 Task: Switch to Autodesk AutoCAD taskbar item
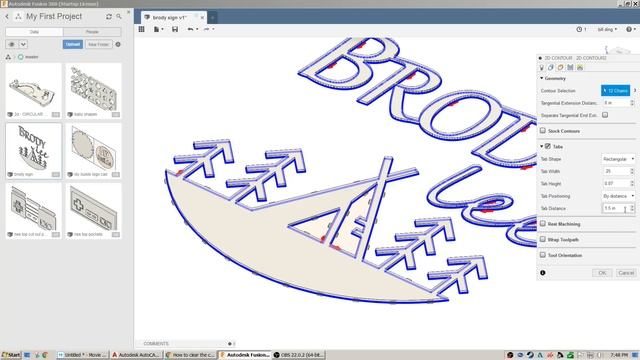click(136, 355)
